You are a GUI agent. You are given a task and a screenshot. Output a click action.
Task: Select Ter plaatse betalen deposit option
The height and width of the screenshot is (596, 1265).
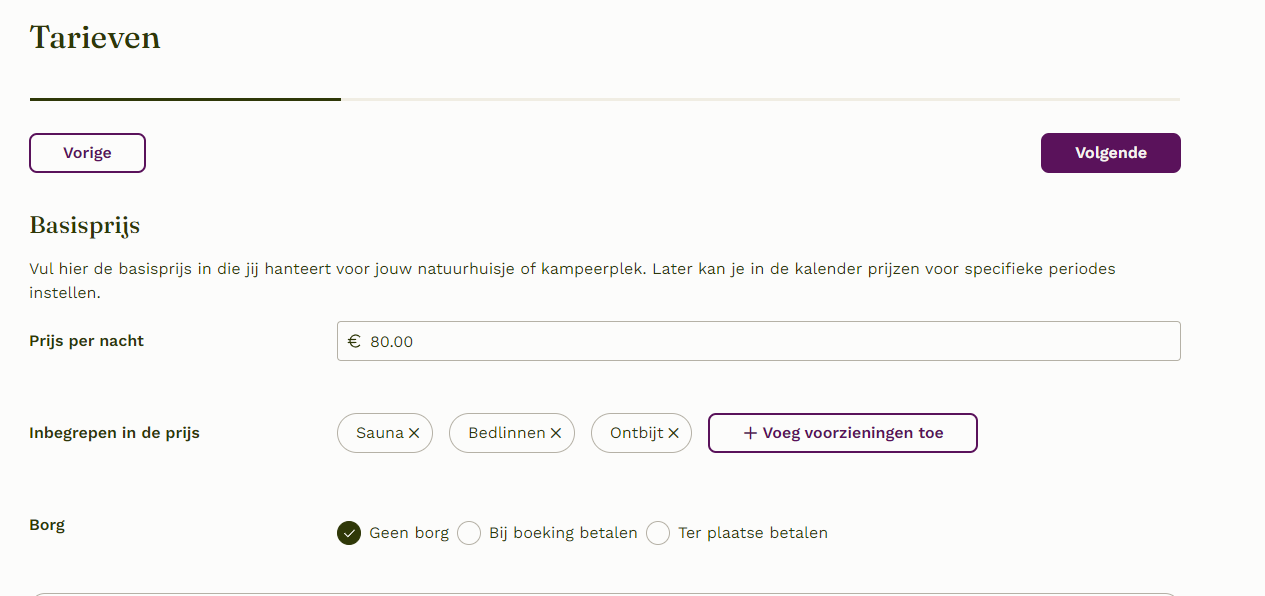[658, 533]
